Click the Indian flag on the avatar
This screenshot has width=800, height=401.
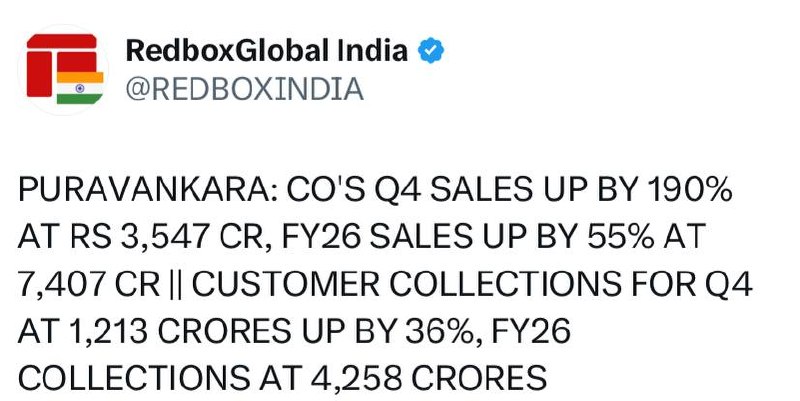click(x=74, y=87)
